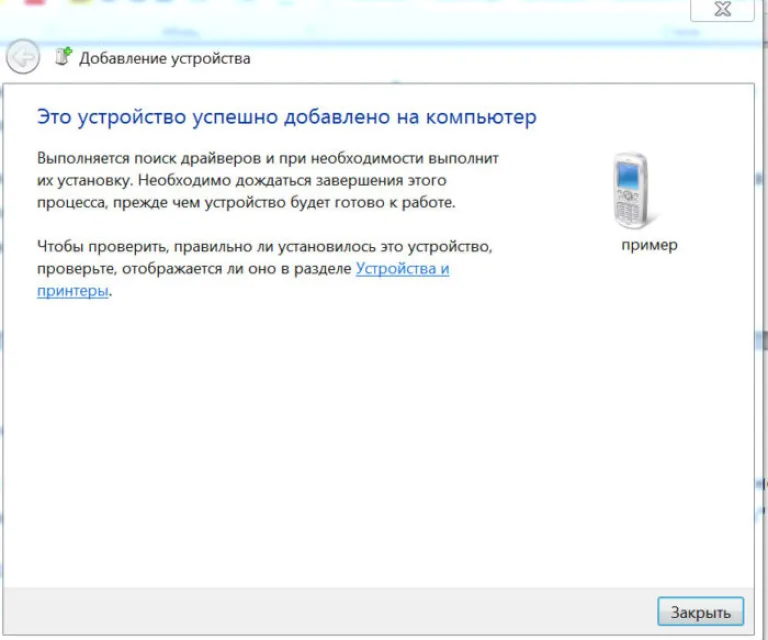
Task: Select the пример phone device icon
Action: (633, 191)
